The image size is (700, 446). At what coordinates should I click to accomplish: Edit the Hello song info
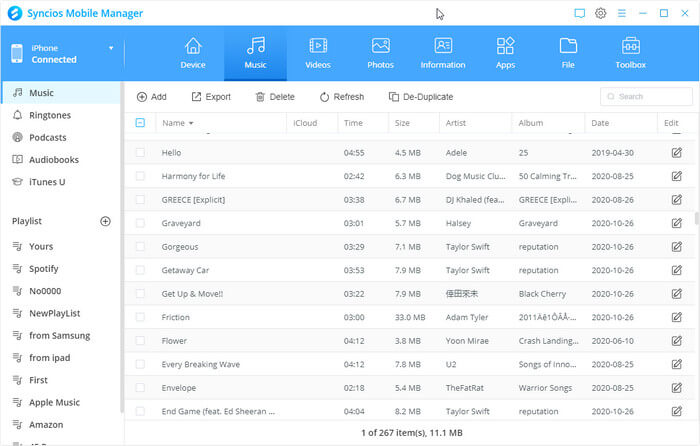coord(677,153)
